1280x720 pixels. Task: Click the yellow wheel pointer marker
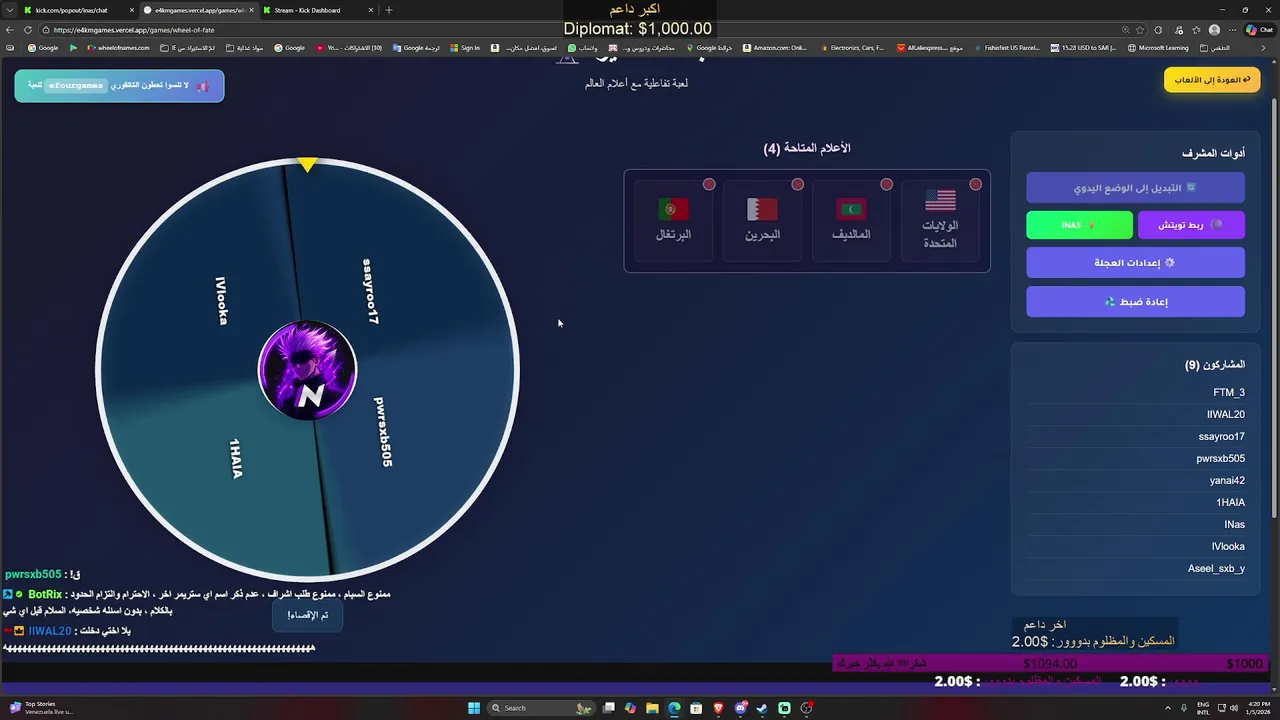coord(307,163)
